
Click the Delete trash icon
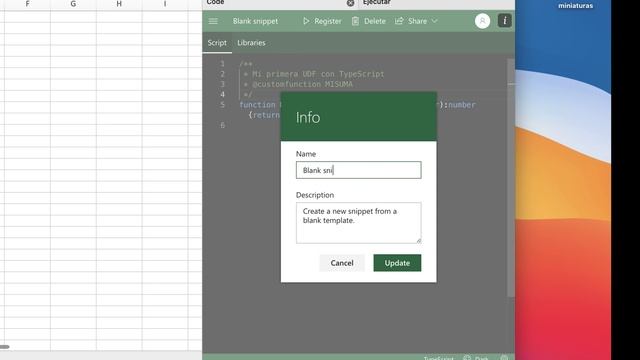355,21
